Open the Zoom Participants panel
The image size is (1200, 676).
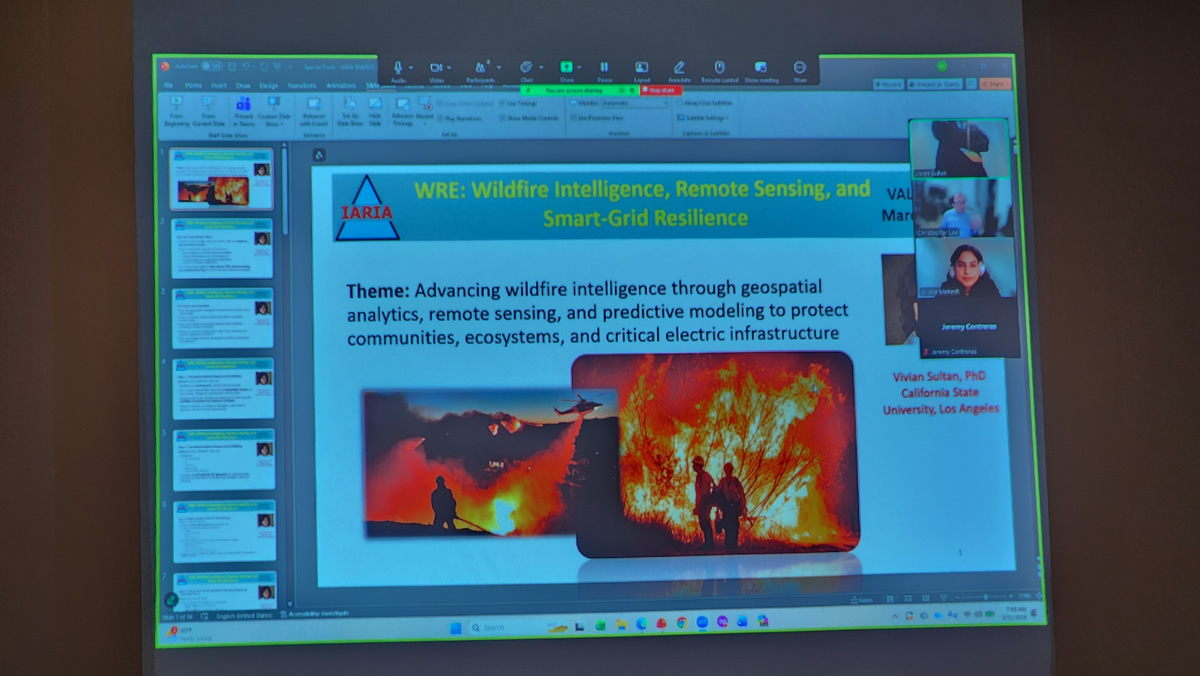point(480,68)
